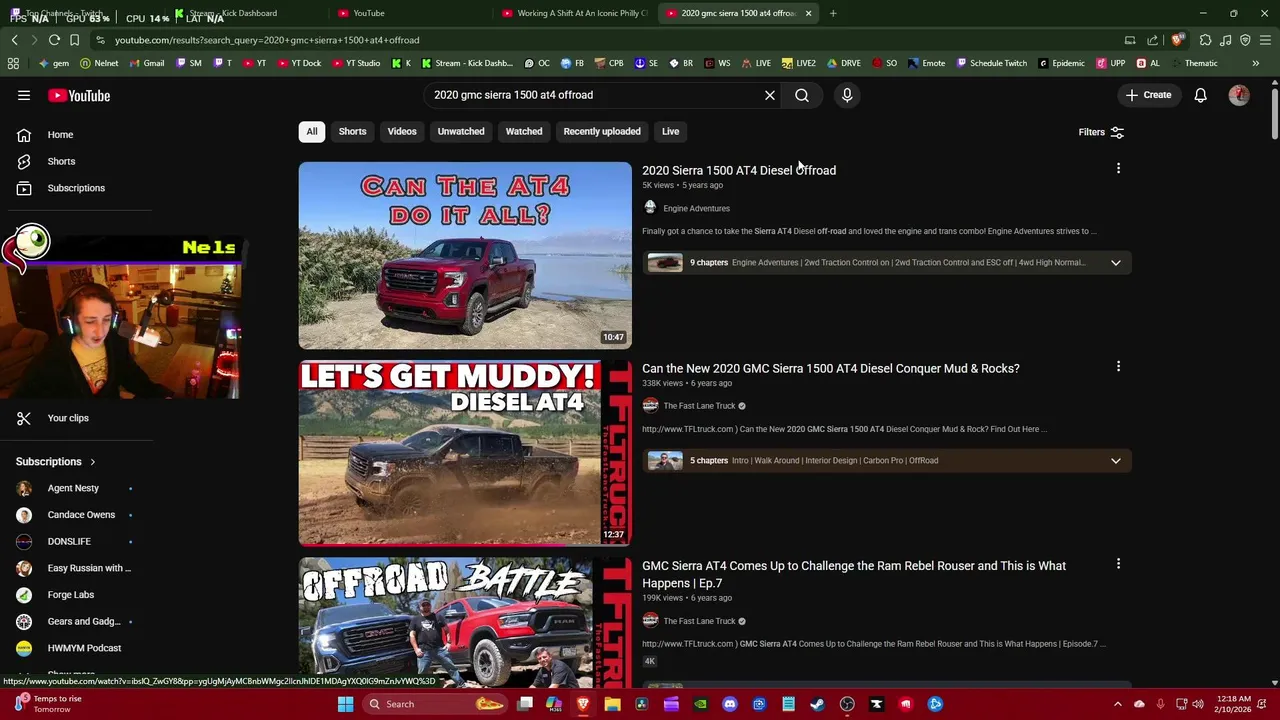
Task: Open the 2020 Sierra 1500 AT4 Diesel Offroad title
Action: [x=739, y=170]
